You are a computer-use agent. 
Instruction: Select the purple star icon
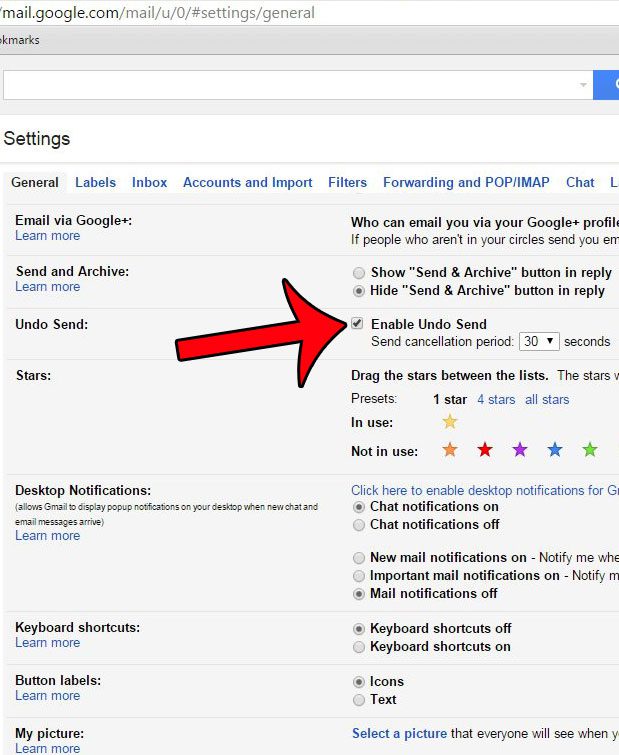pos(520,450)
